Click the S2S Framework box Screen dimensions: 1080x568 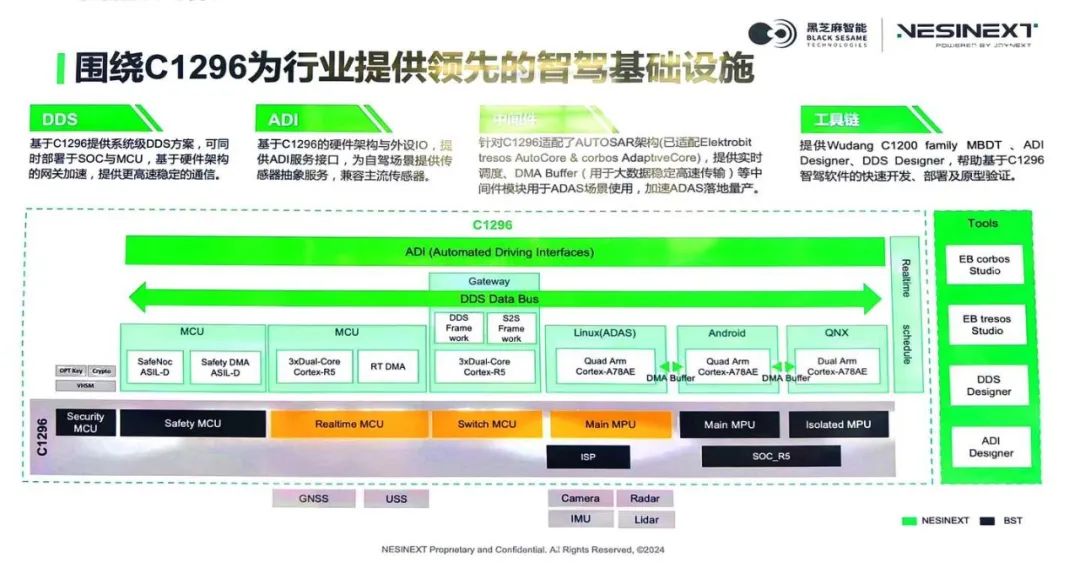(x=511, y=328)
